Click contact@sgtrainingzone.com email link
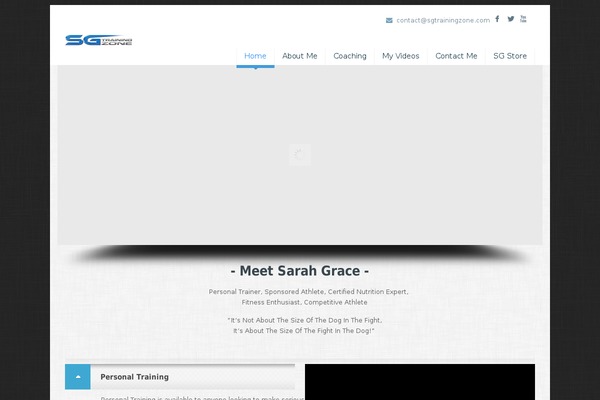The image size is (600, 400). click(x=443, y=20)
